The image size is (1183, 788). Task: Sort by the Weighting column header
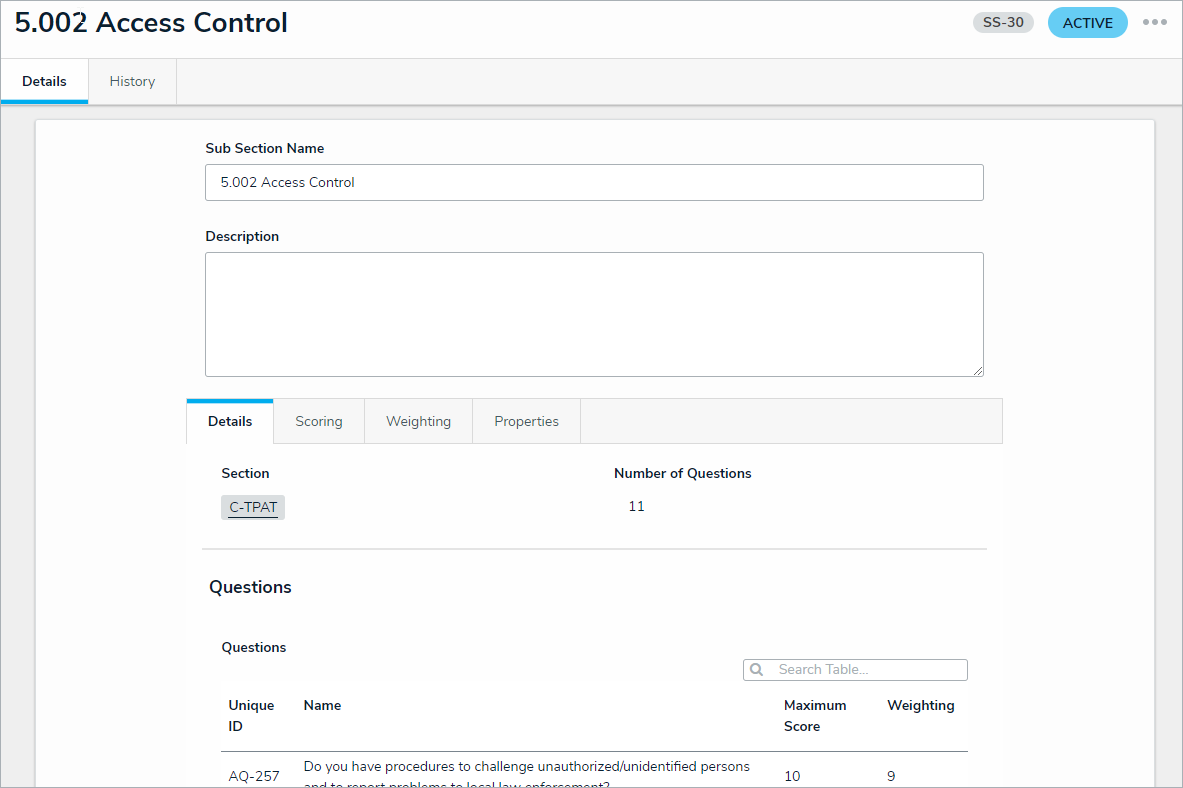click(920, 706)
